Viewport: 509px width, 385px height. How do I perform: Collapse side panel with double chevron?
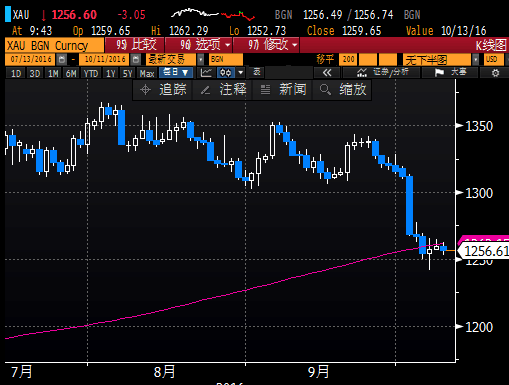click(x=327, y=72)
